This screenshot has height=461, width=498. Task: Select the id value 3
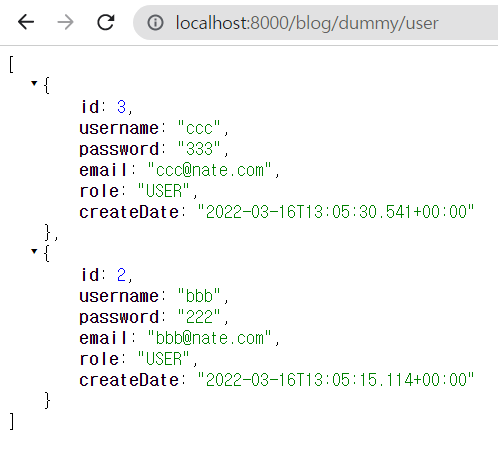click(x=121, y=107)
